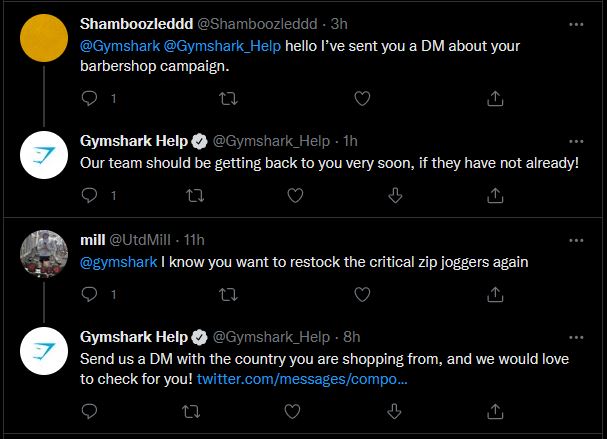The height and width of the screenshot is (439, 607).
Task: Open the twitter.com/messages/compo... link
Action: pos(302,379)
